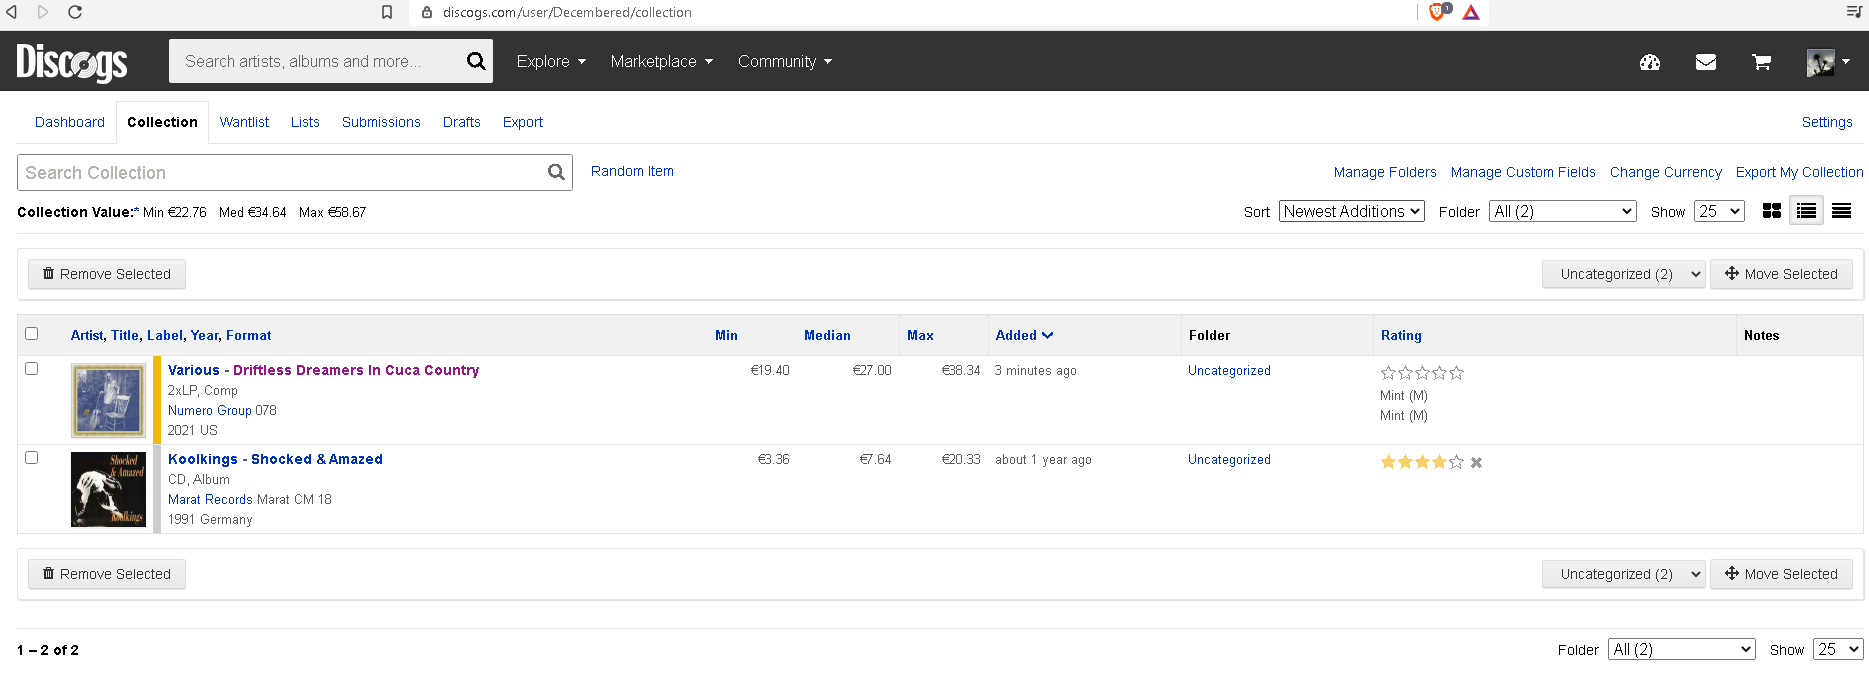This screenshot has width=1869, height=675.
Task: Click the magnifier icon in main search bar
Action: click(x=476, y=61)
